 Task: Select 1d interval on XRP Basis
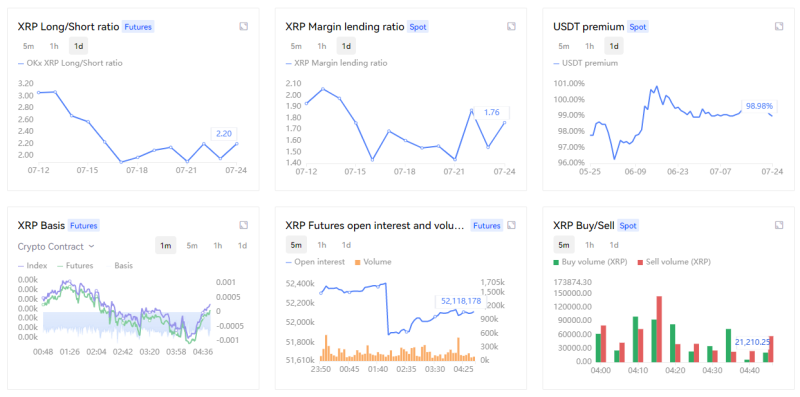(x=242, y=245)
